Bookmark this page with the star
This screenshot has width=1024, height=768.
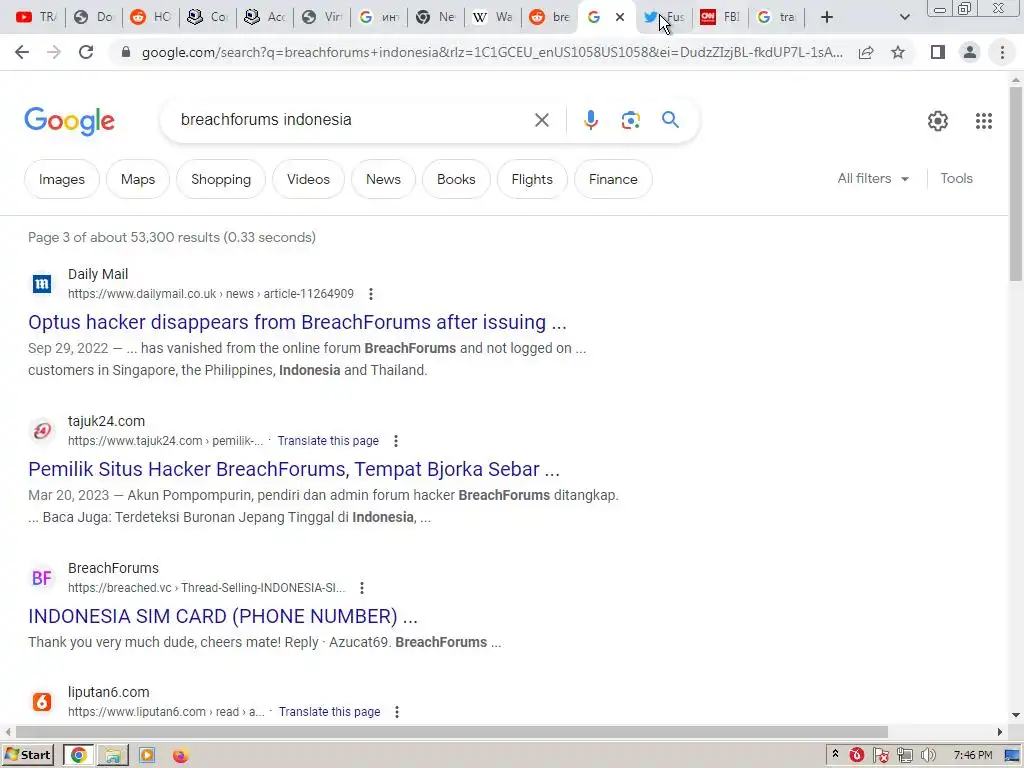pos(898,52)
